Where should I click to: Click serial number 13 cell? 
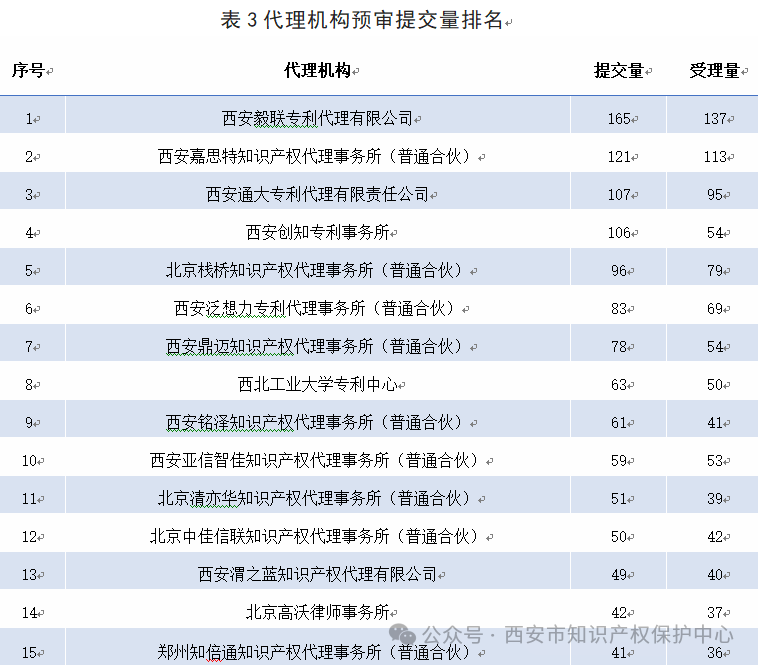click(x=29, y=575)
